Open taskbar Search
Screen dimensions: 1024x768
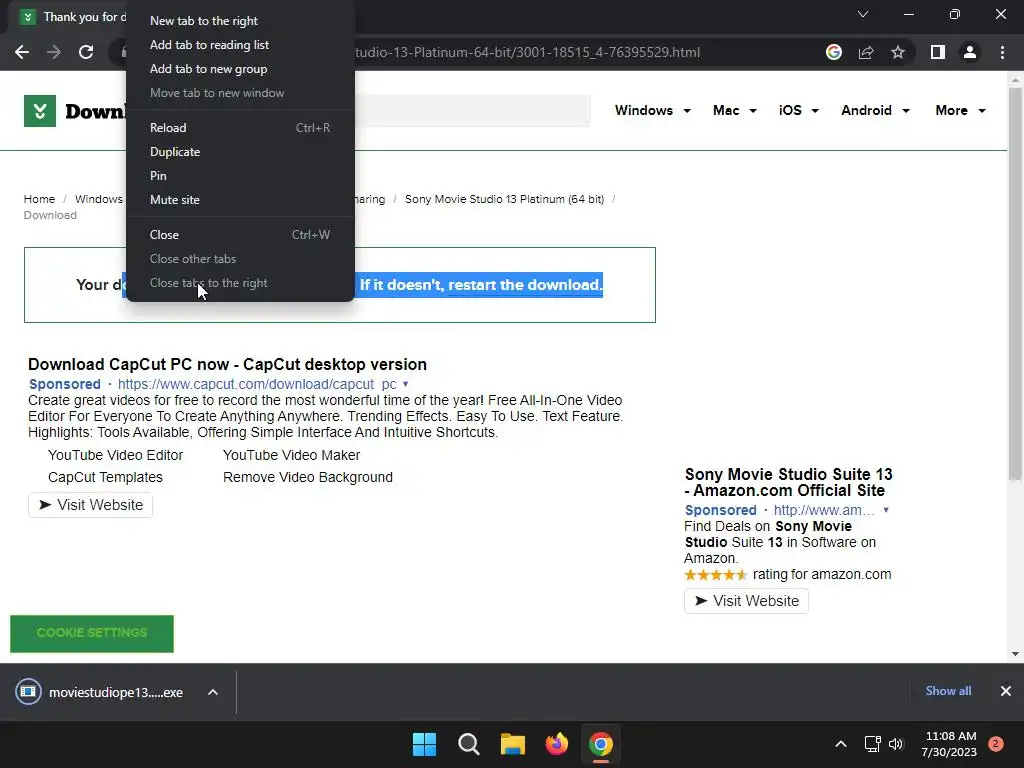[x=468, y=744]
